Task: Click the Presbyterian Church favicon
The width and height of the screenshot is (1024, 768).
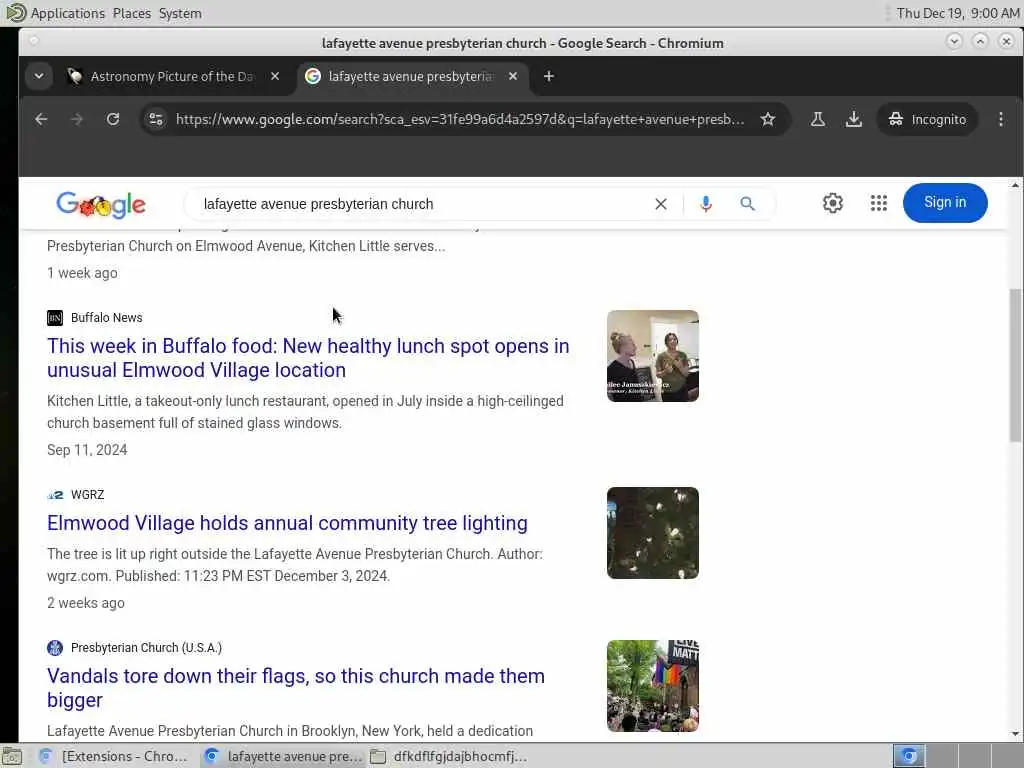Action: coord(55,648)
